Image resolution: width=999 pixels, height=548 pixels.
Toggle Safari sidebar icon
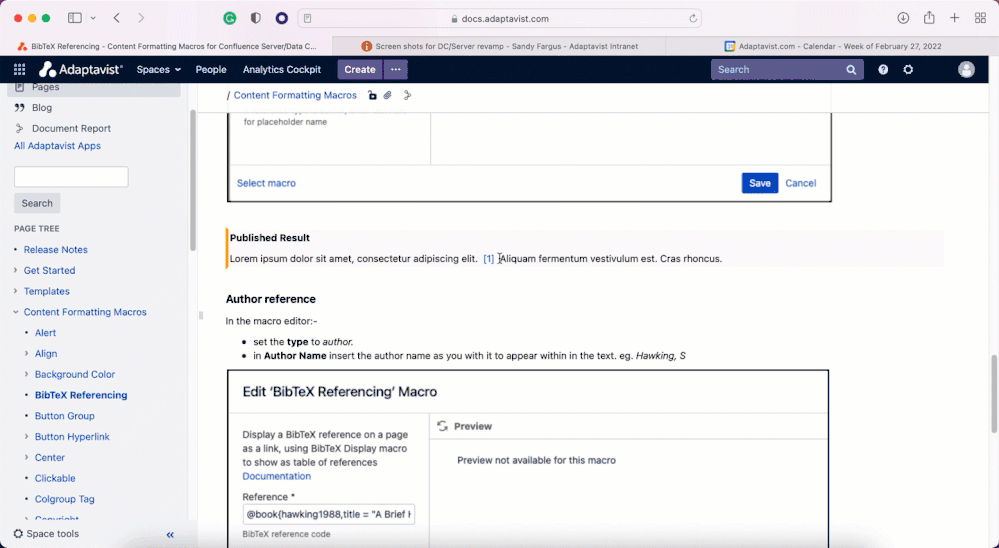(x=75, y=18)
